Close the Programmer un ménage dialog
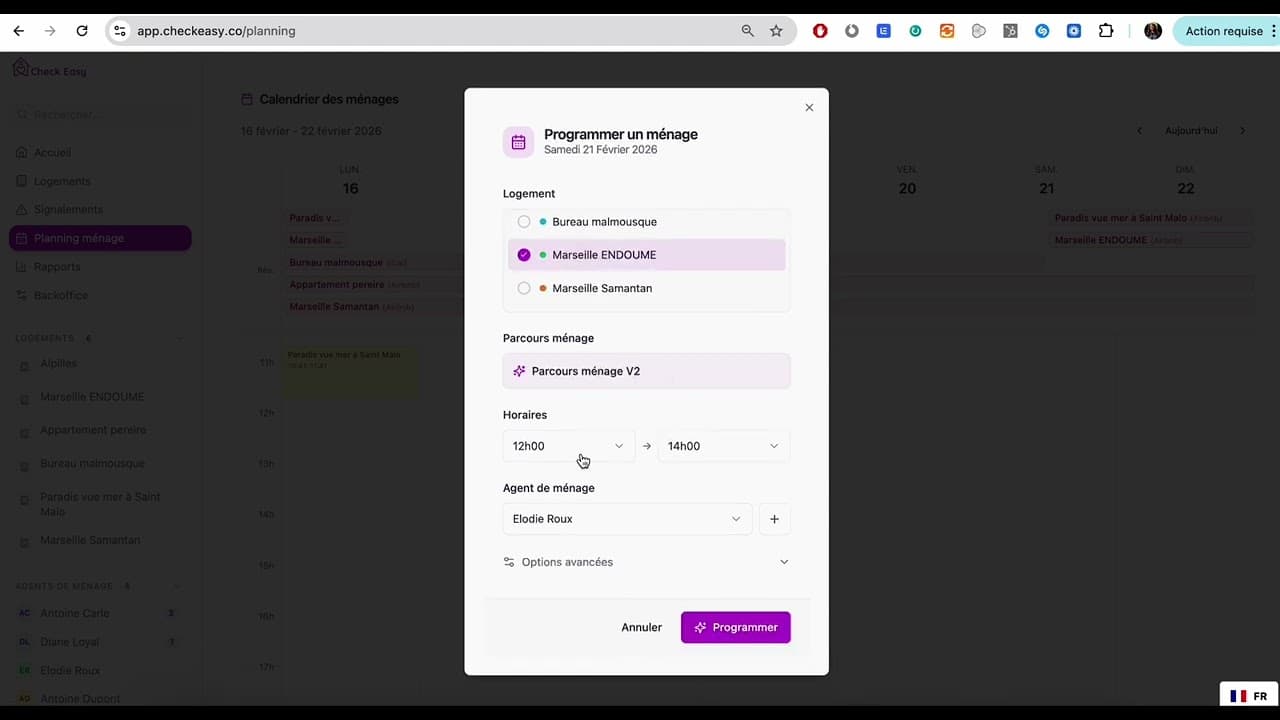This screenshot has height=720, width=1280. 809,107
